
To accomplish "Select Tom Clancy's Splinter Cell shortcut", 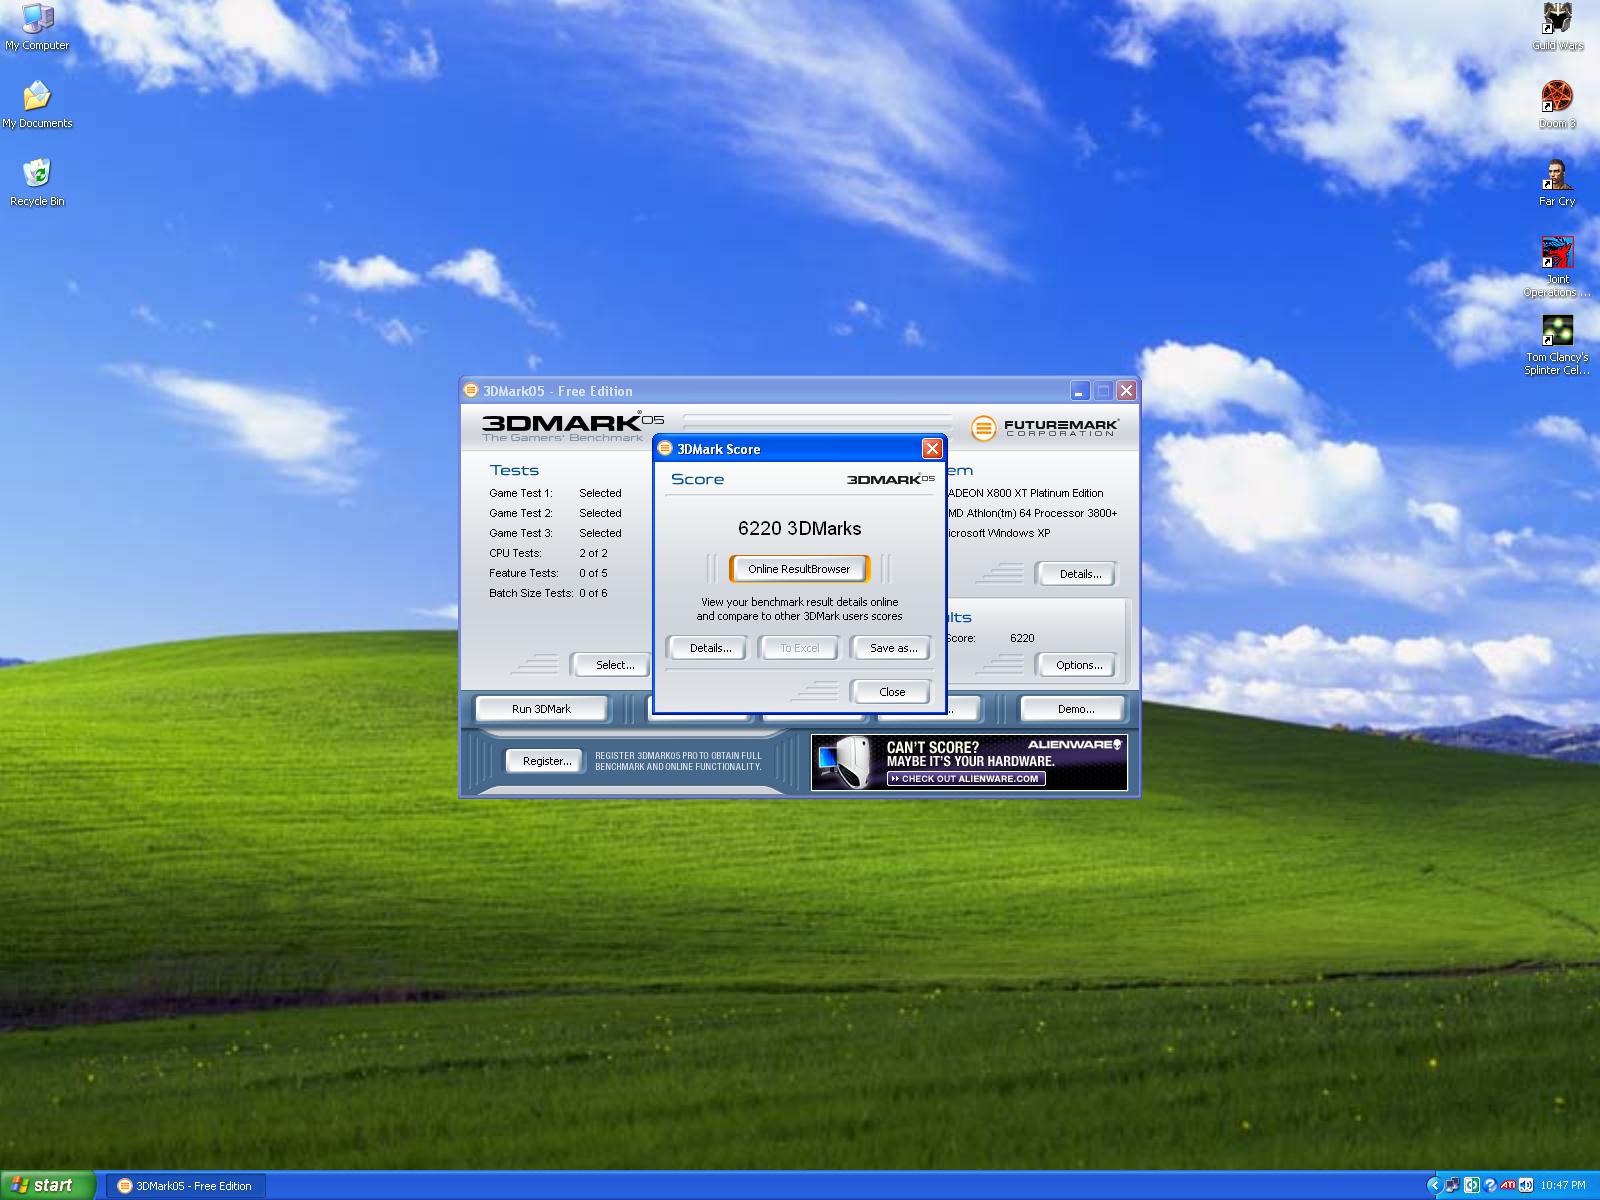I will (x=1557, y=345).
